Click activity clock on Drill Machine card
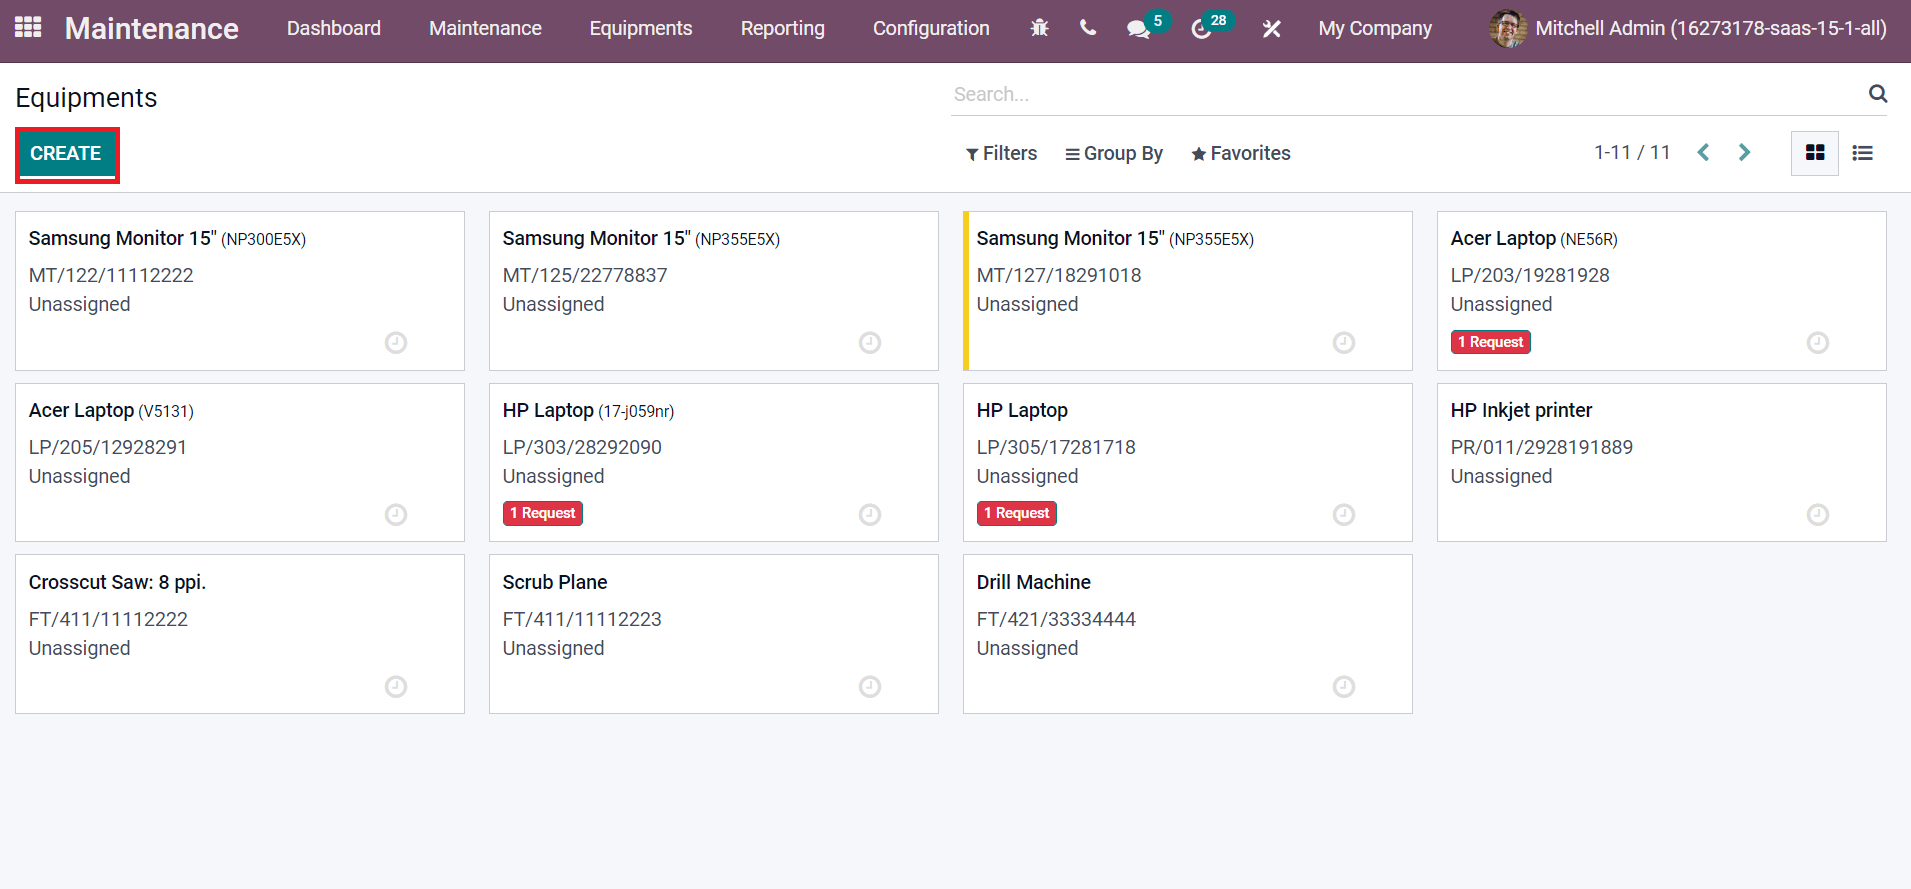The width and height of the screenshot is (1911, 889). point(1344,687)
